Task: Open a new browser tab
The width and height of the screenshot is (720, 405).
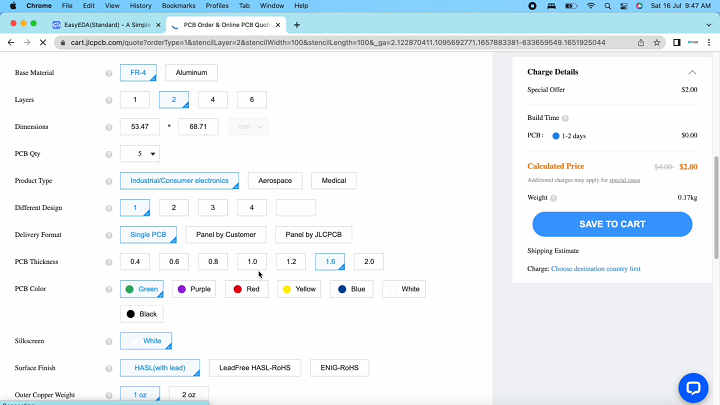Action: [297, 25]
